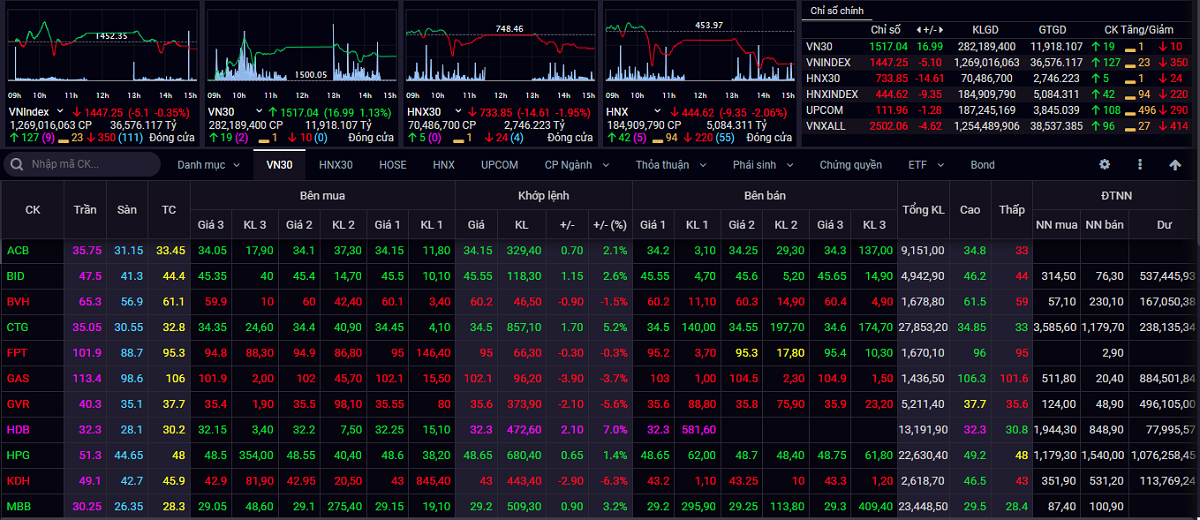The height and width of the screenshot is (520, 1200).
Task: Click the CK column header
Action: coord(32,210)
